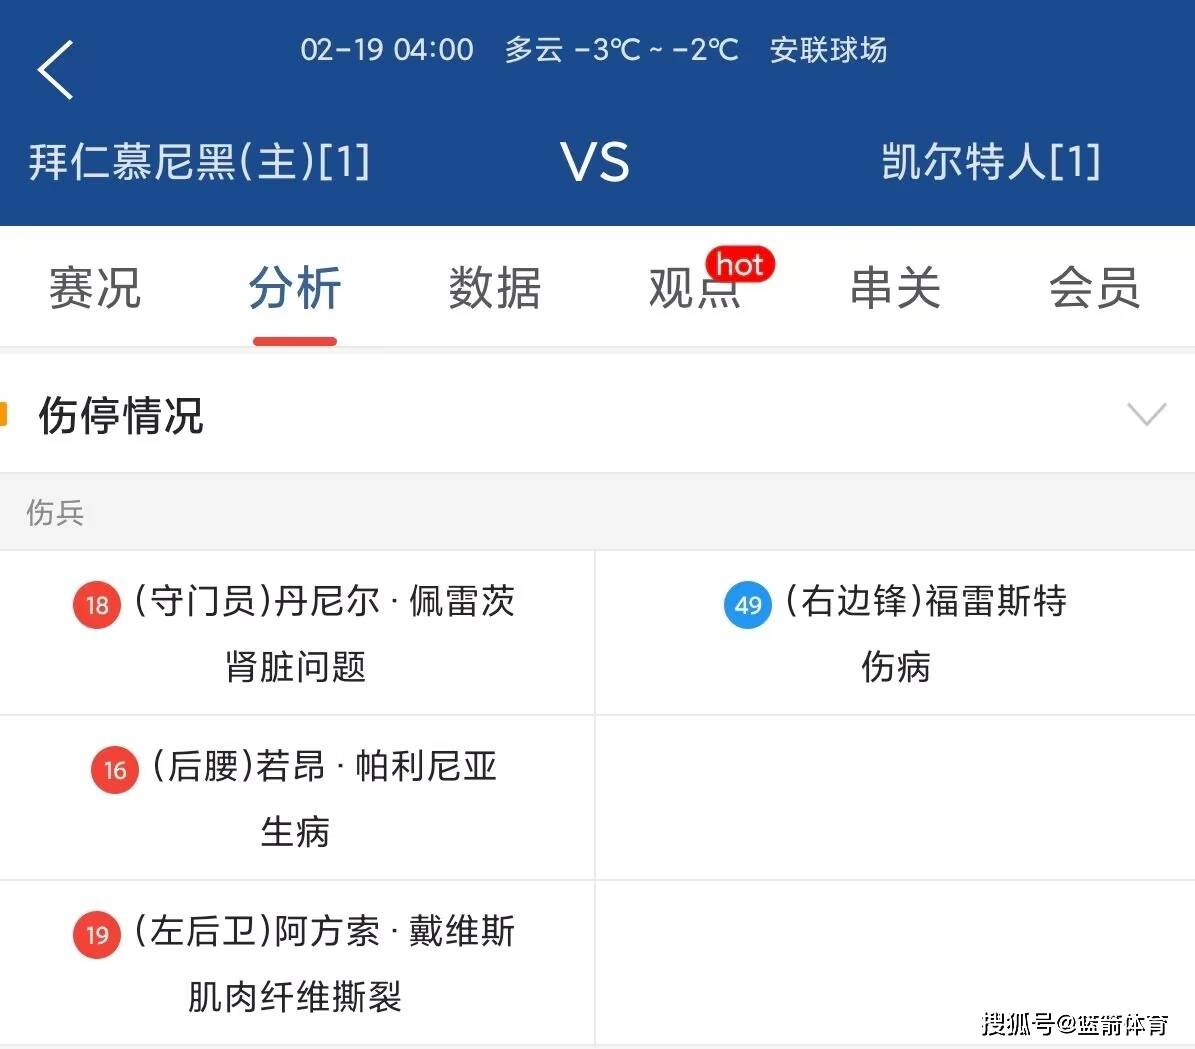Tap the VS symbol between teams
Image resolution: width=1195 pixels, height=1049 pixels.
point(595,162)
